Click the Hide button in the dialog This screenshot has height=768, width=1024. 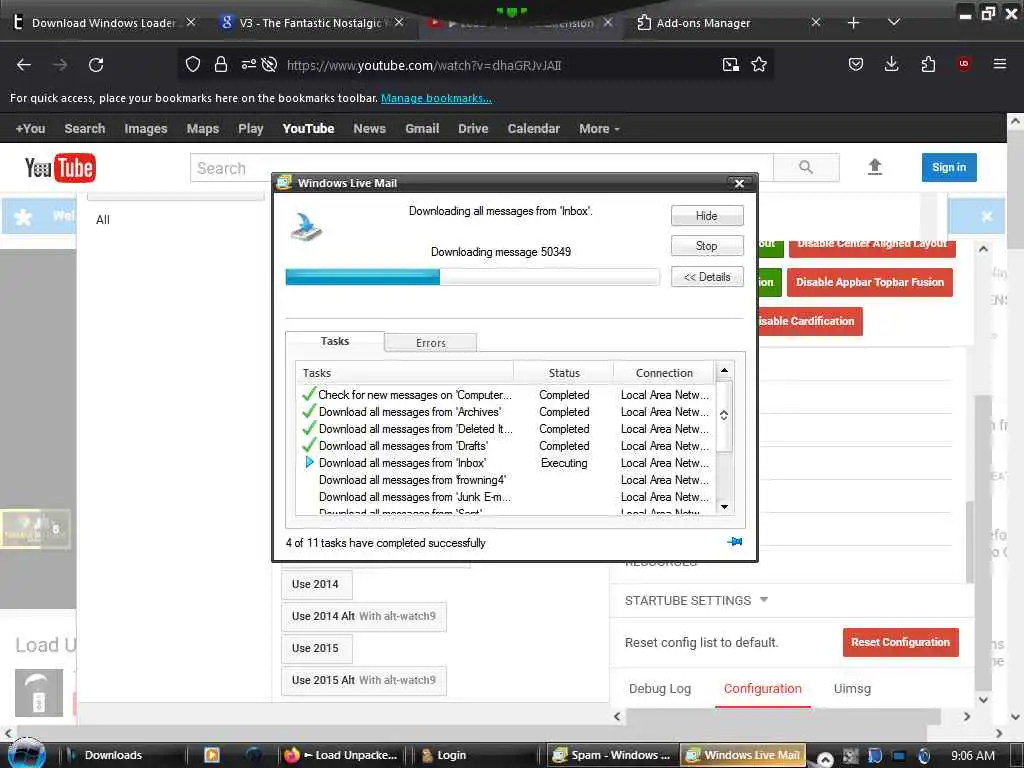707,216
